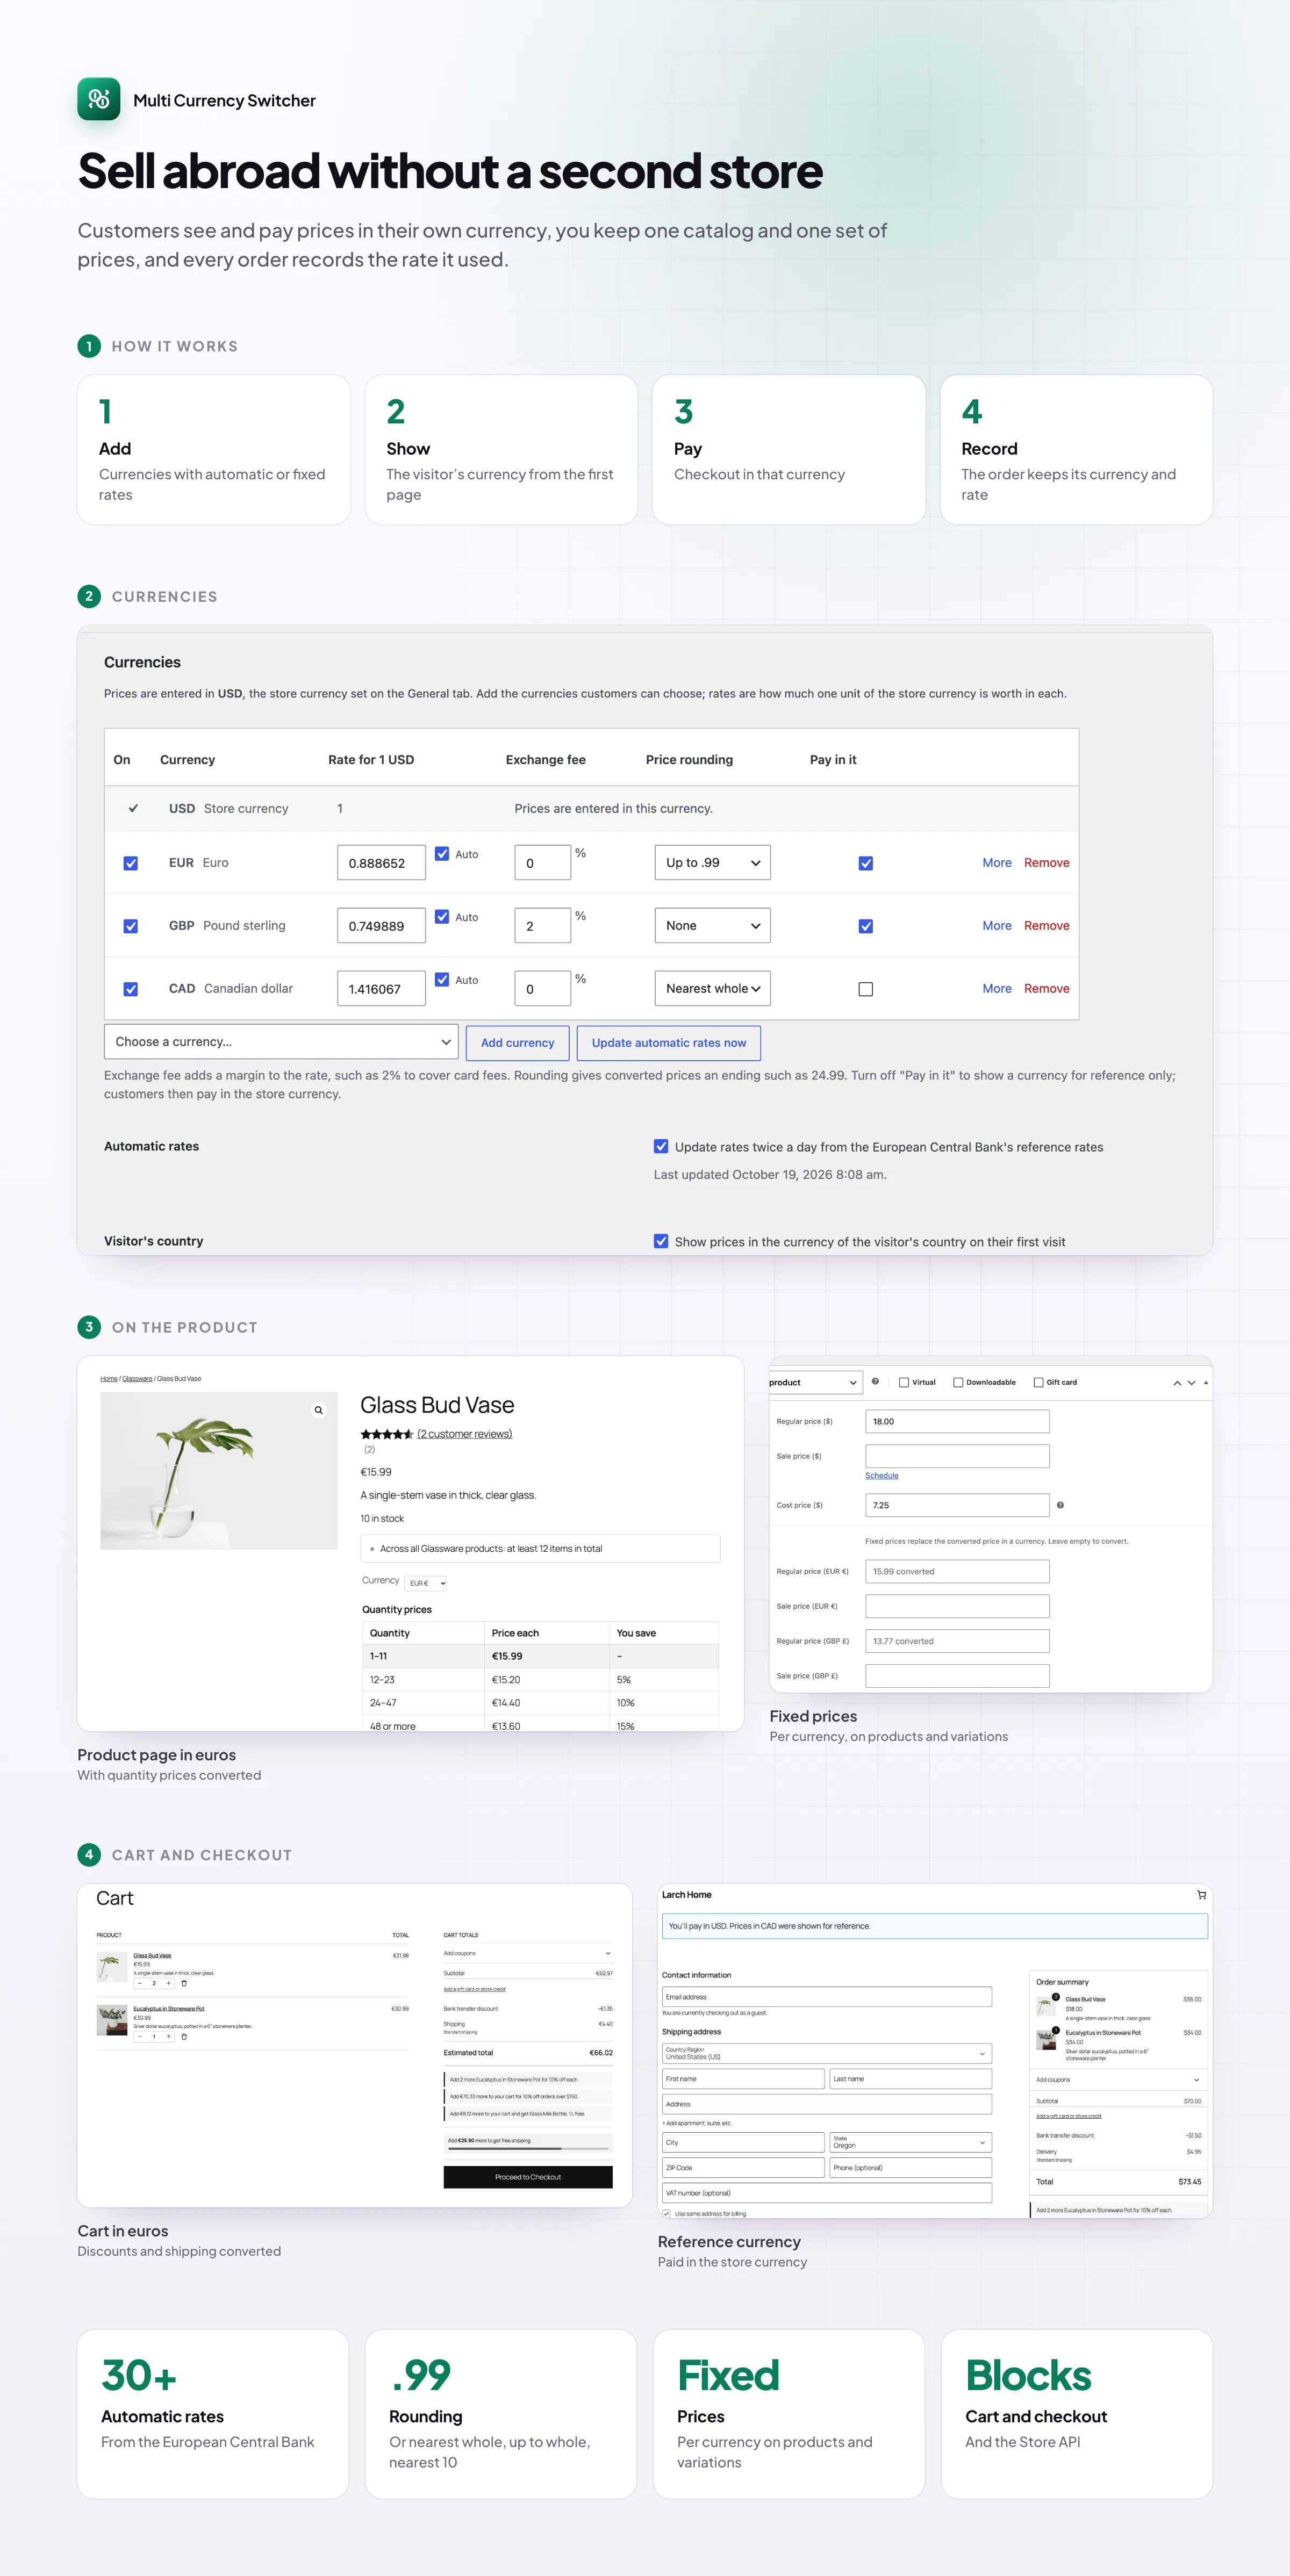1290x2576 pixels.
Task: Click the GBP exchange fee field showing 2
Action: [542, 926]
